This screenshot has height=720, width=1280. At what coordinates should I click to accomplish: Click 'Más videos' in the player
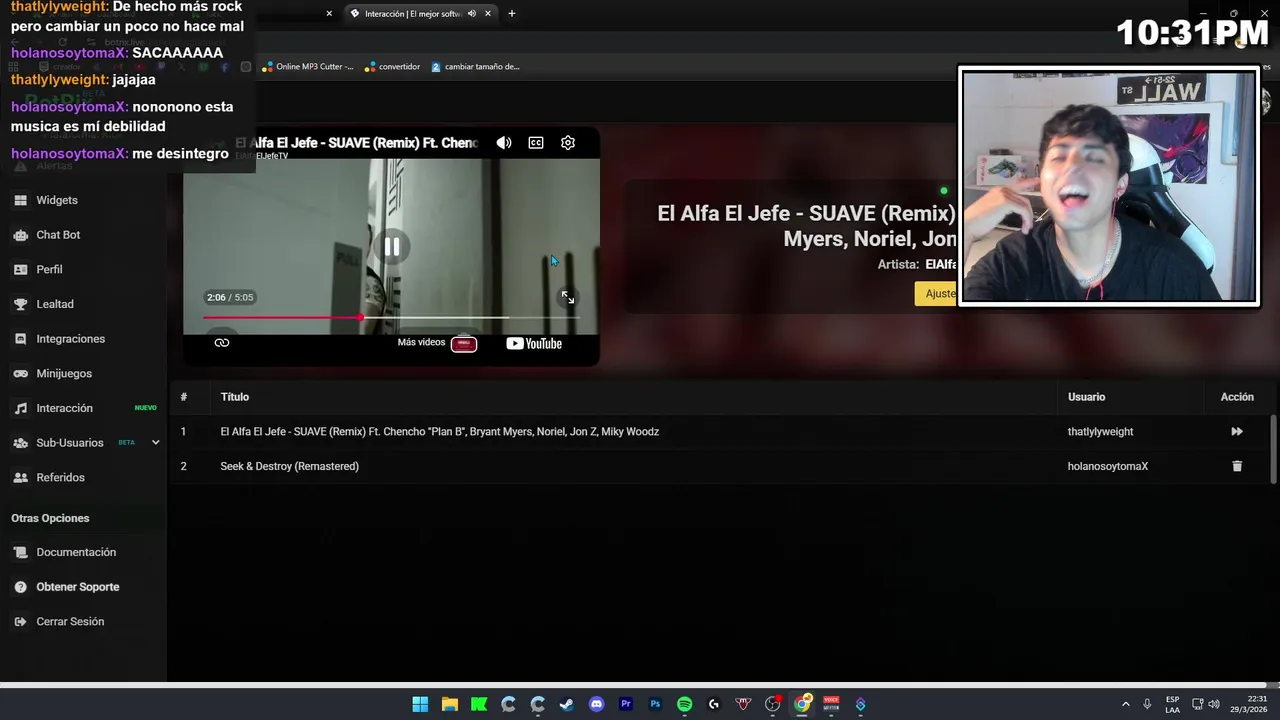437,343
